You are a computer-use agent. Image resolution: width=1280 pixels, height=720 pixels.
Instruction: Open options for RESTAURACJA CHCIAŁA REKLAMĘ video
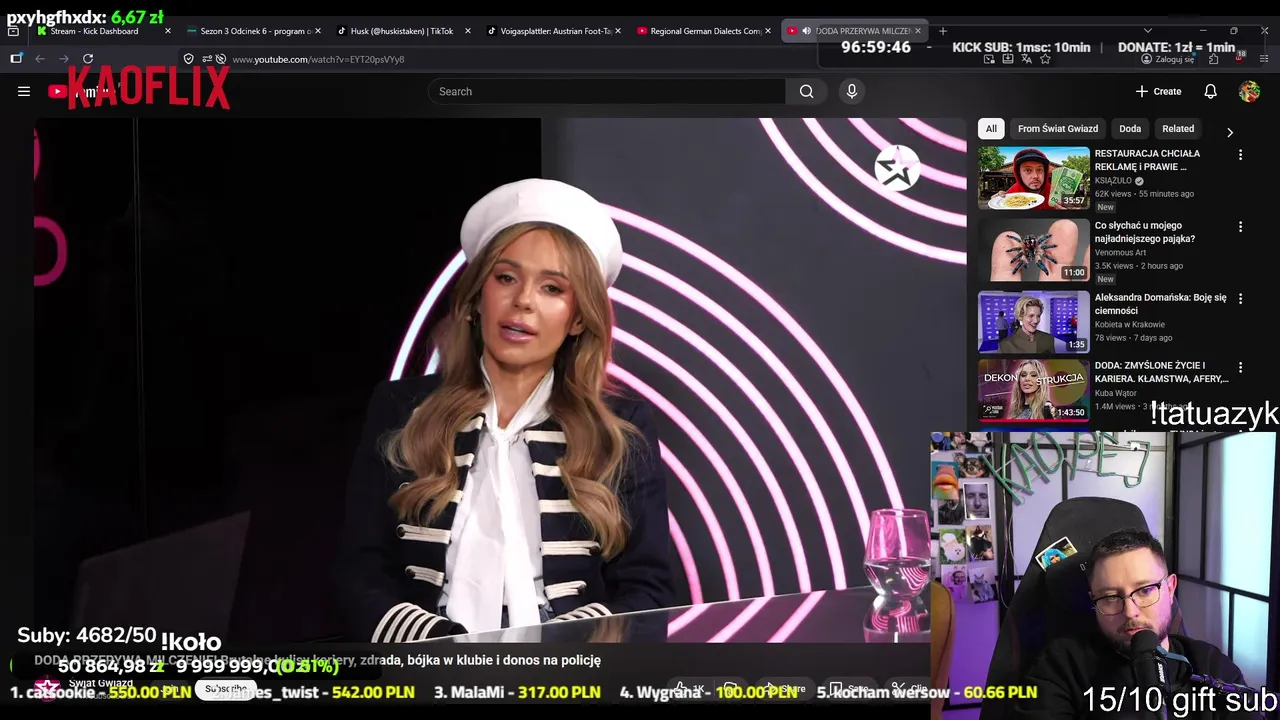click(1240, 155)
